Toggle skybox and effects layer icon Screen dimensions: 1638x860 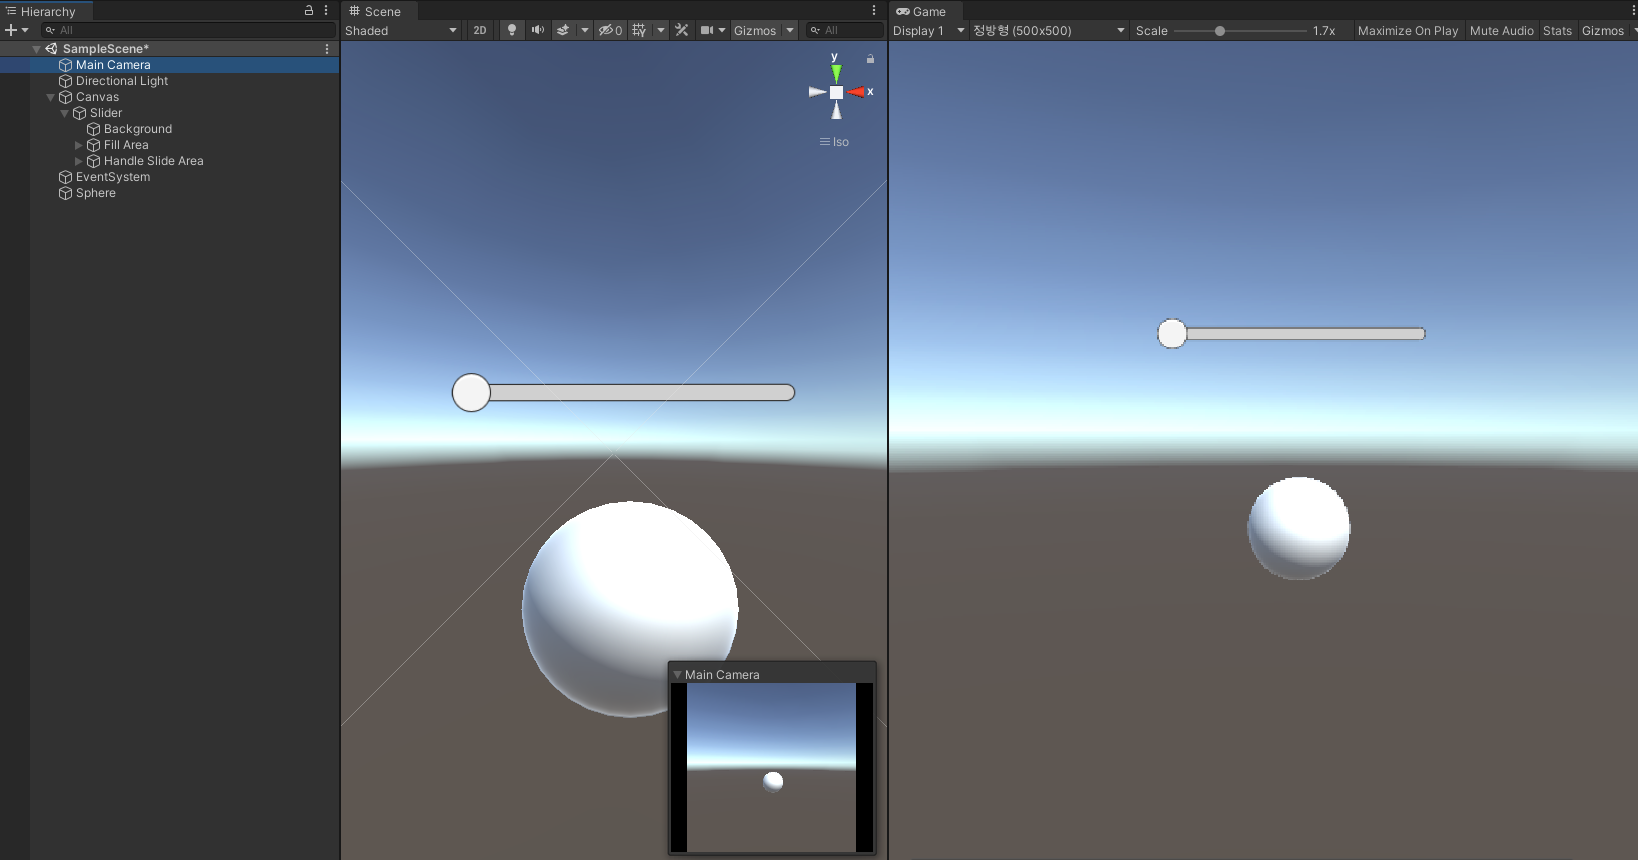[563, 30]
